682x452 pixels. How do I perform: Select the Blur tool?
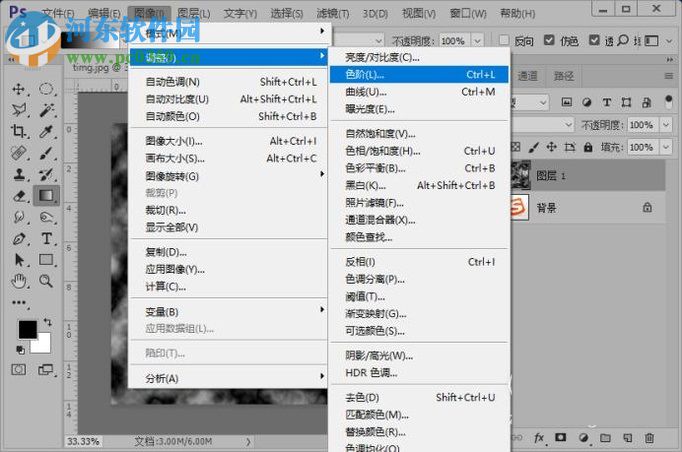18,217
